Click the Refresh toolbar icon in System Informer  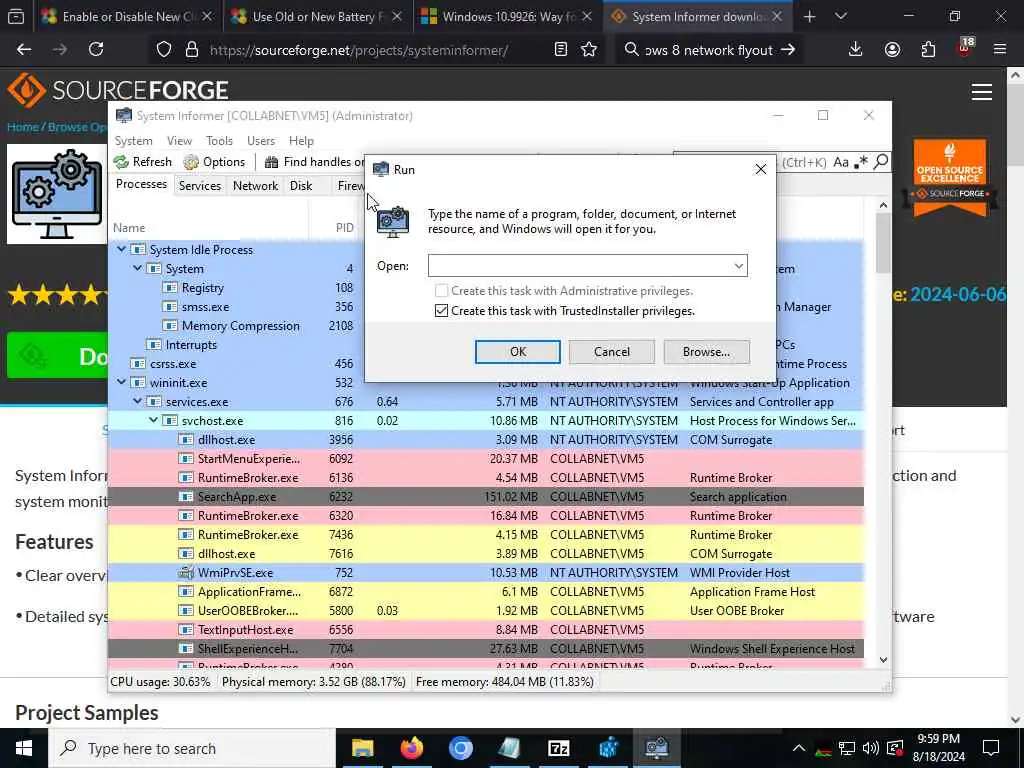tap(121, 162)
